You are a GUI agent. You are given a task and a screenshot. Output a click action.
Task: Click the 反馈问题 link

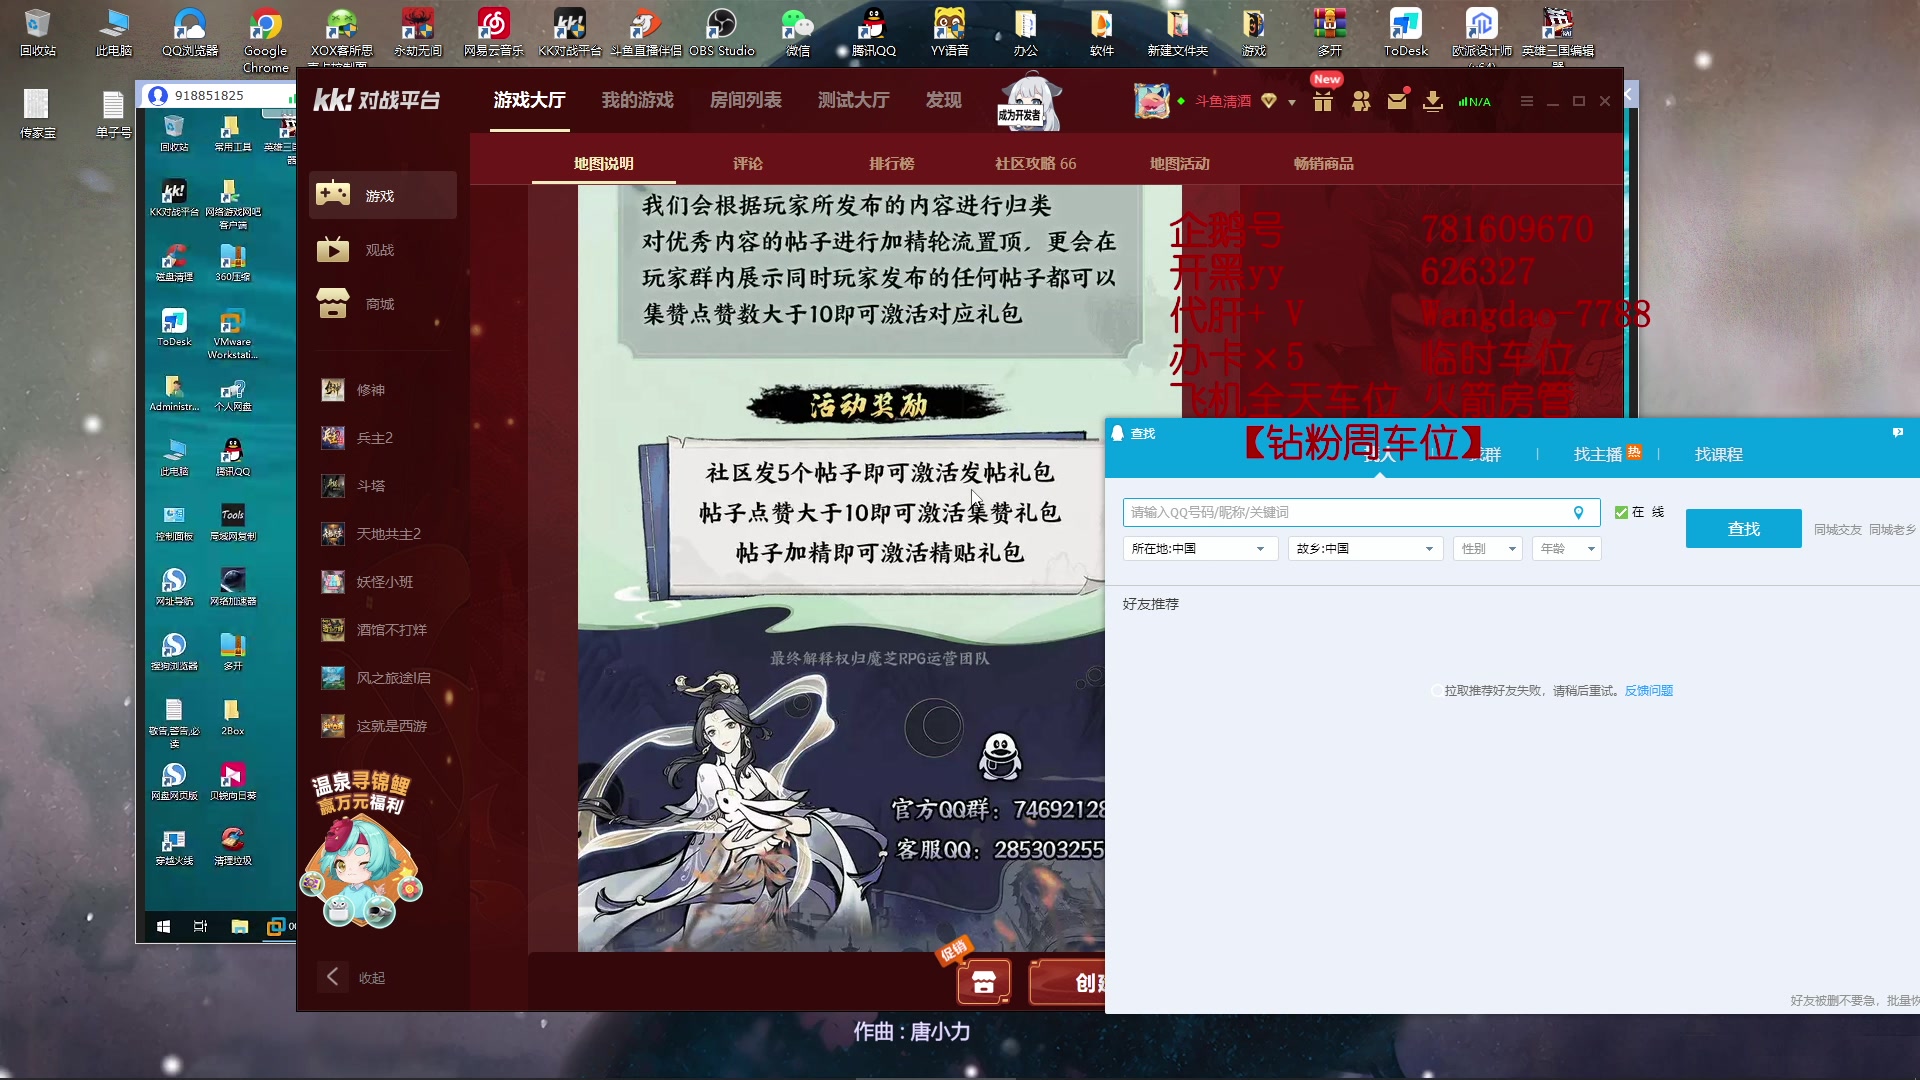(1648, 690)
